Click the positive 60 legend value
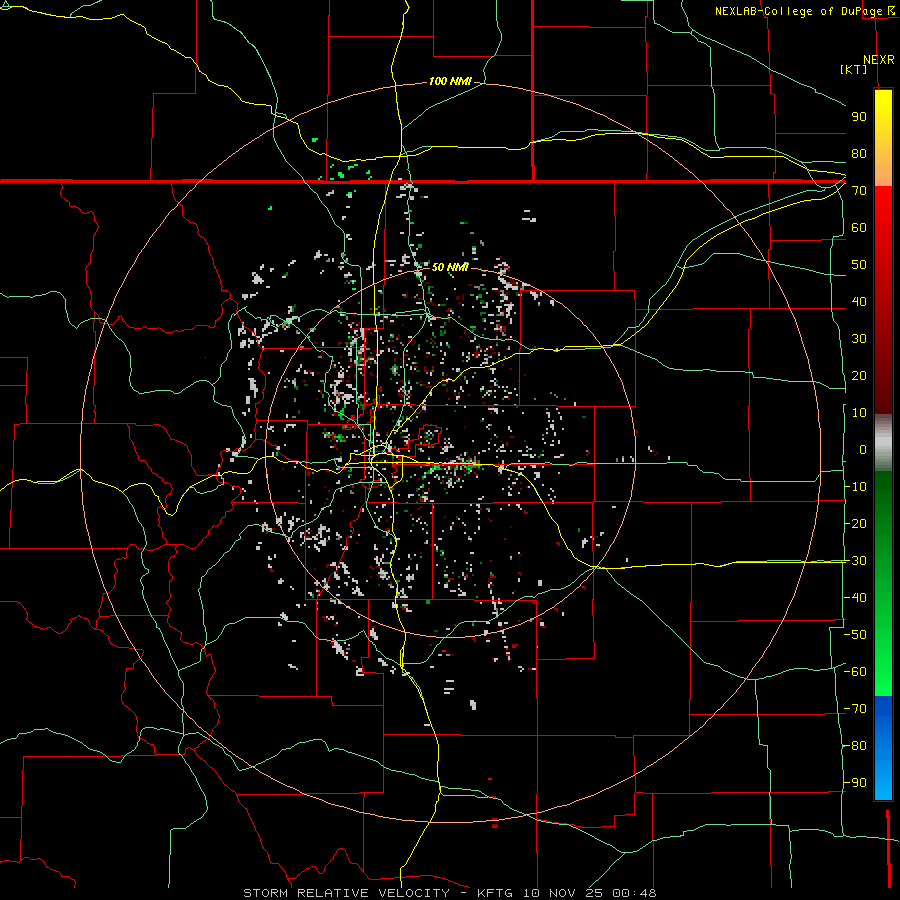900x900 pixels. pyautogui.click(x=859, y=228)
